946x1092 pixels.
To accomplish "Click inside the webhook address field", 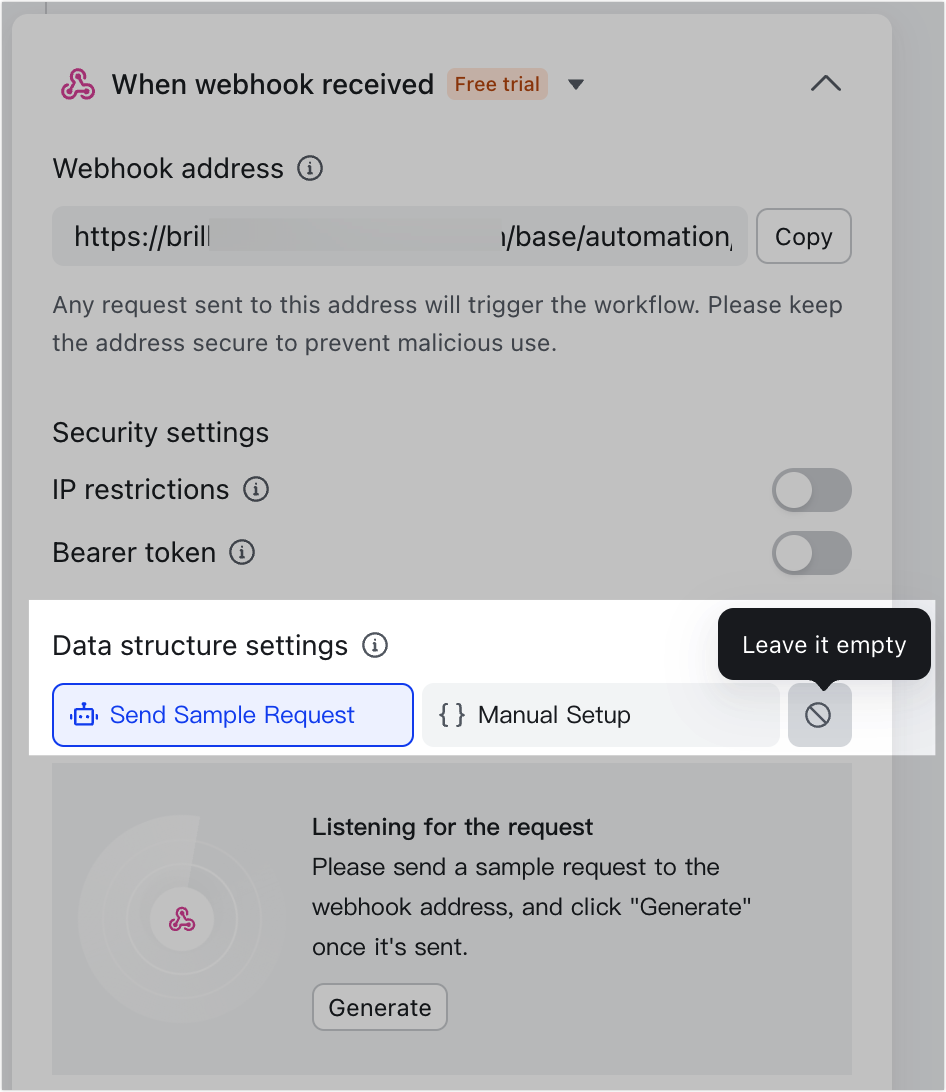I will click(x=400, y=236).
